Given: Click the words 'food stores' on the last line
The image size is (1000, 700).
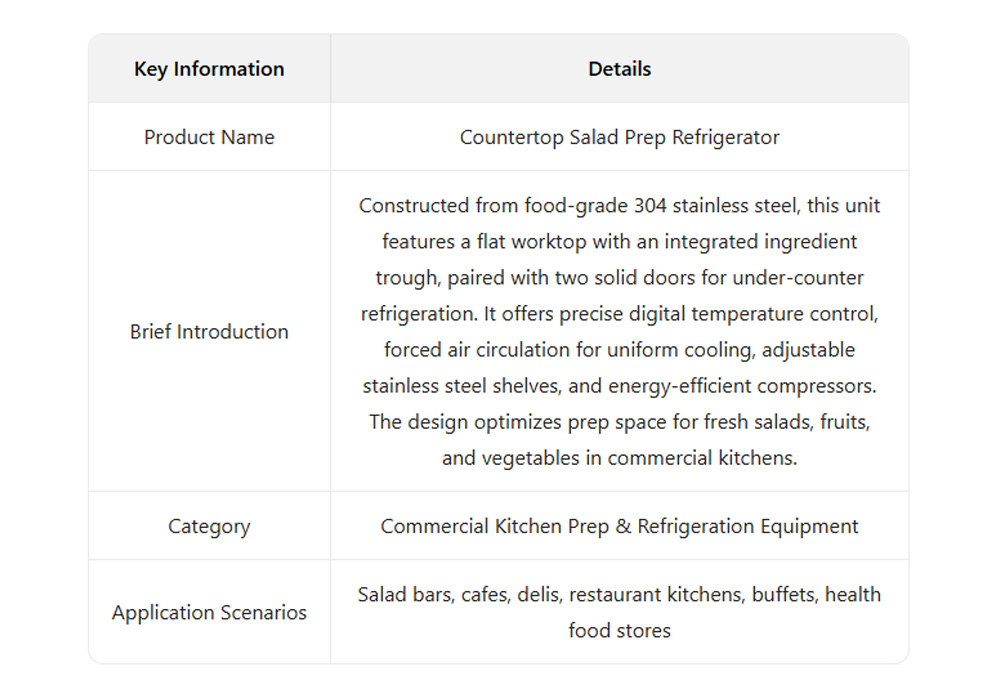Looking at the screenshot, I should point(619,631).
